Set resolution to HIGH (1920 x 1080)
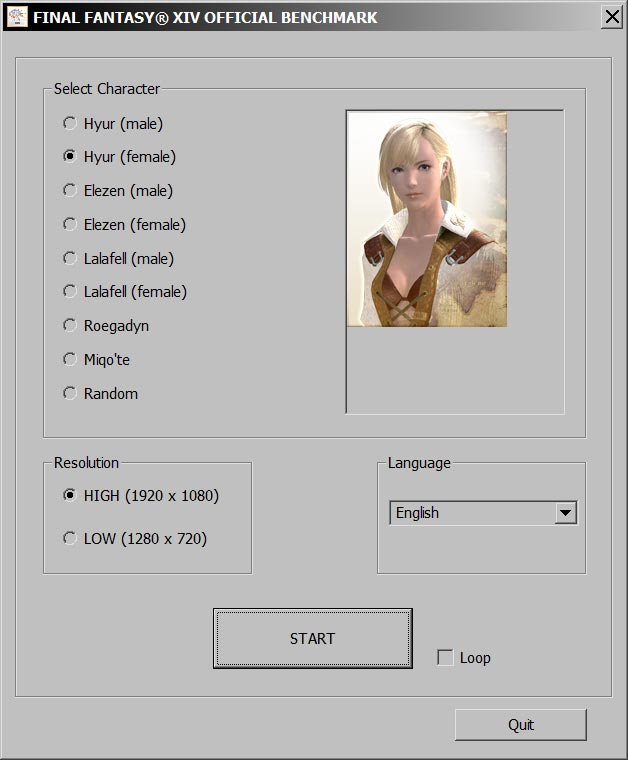This screenshot has height=760, width=628. tap(69, 495)
